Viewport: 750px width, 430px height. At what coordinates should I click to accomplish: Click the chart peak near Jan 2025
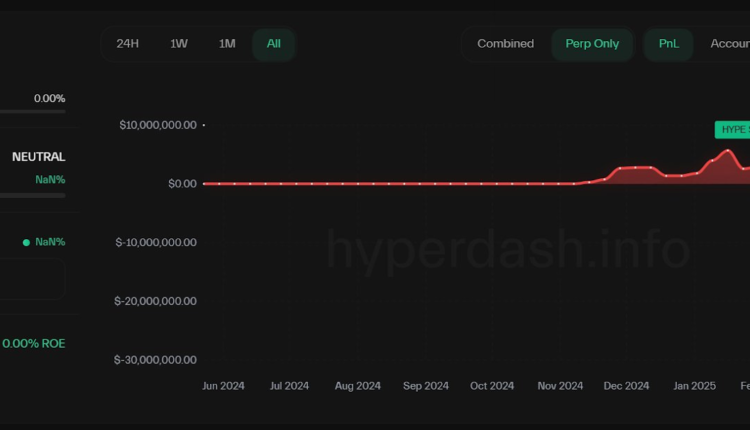726,151
